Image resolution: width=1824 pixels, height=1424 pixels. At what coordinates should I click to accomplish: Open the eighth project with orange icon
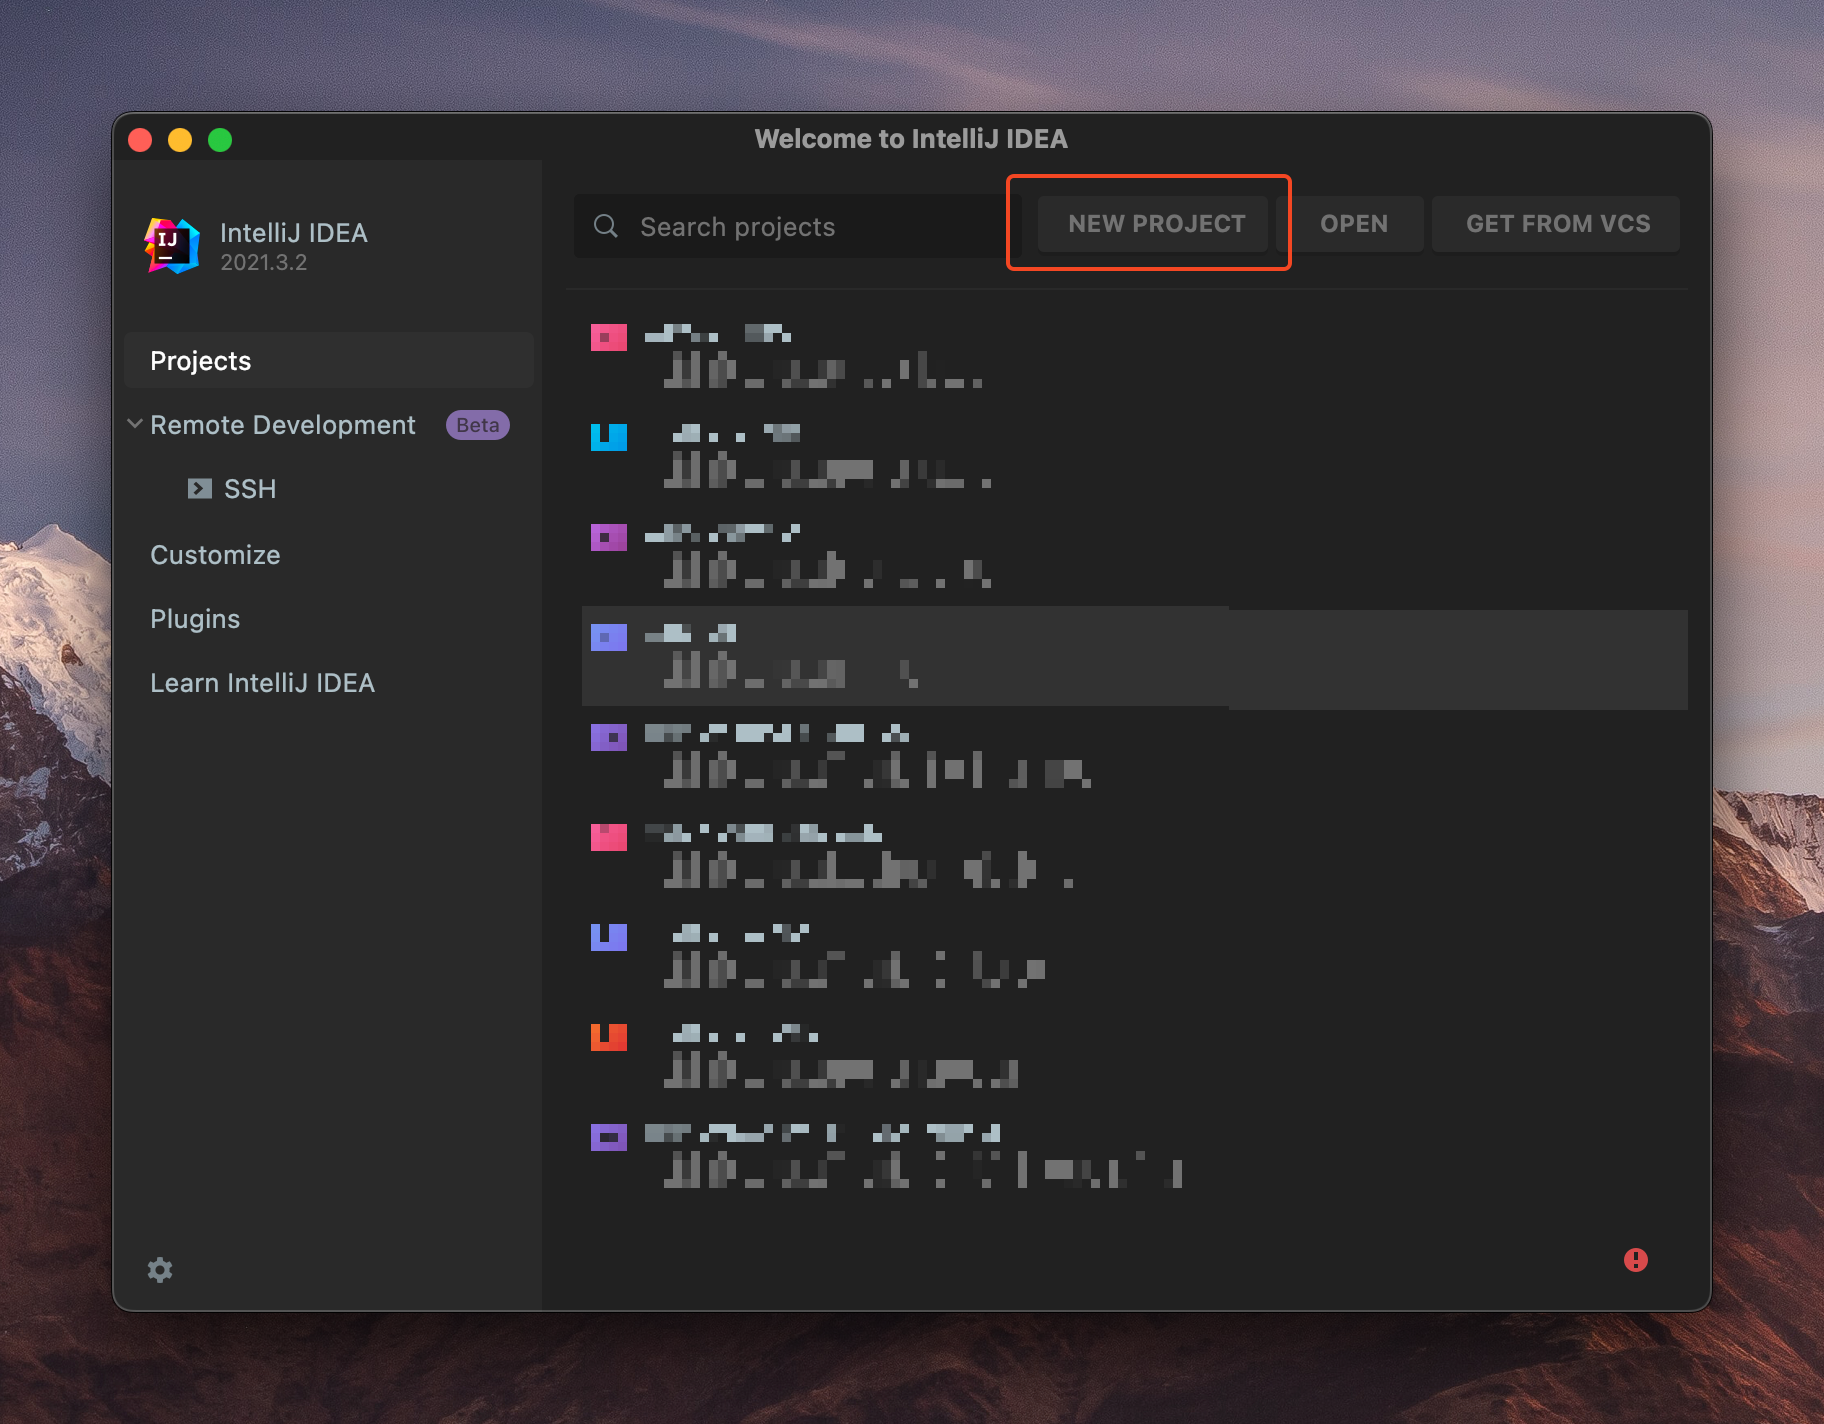pos(1134,1057)
